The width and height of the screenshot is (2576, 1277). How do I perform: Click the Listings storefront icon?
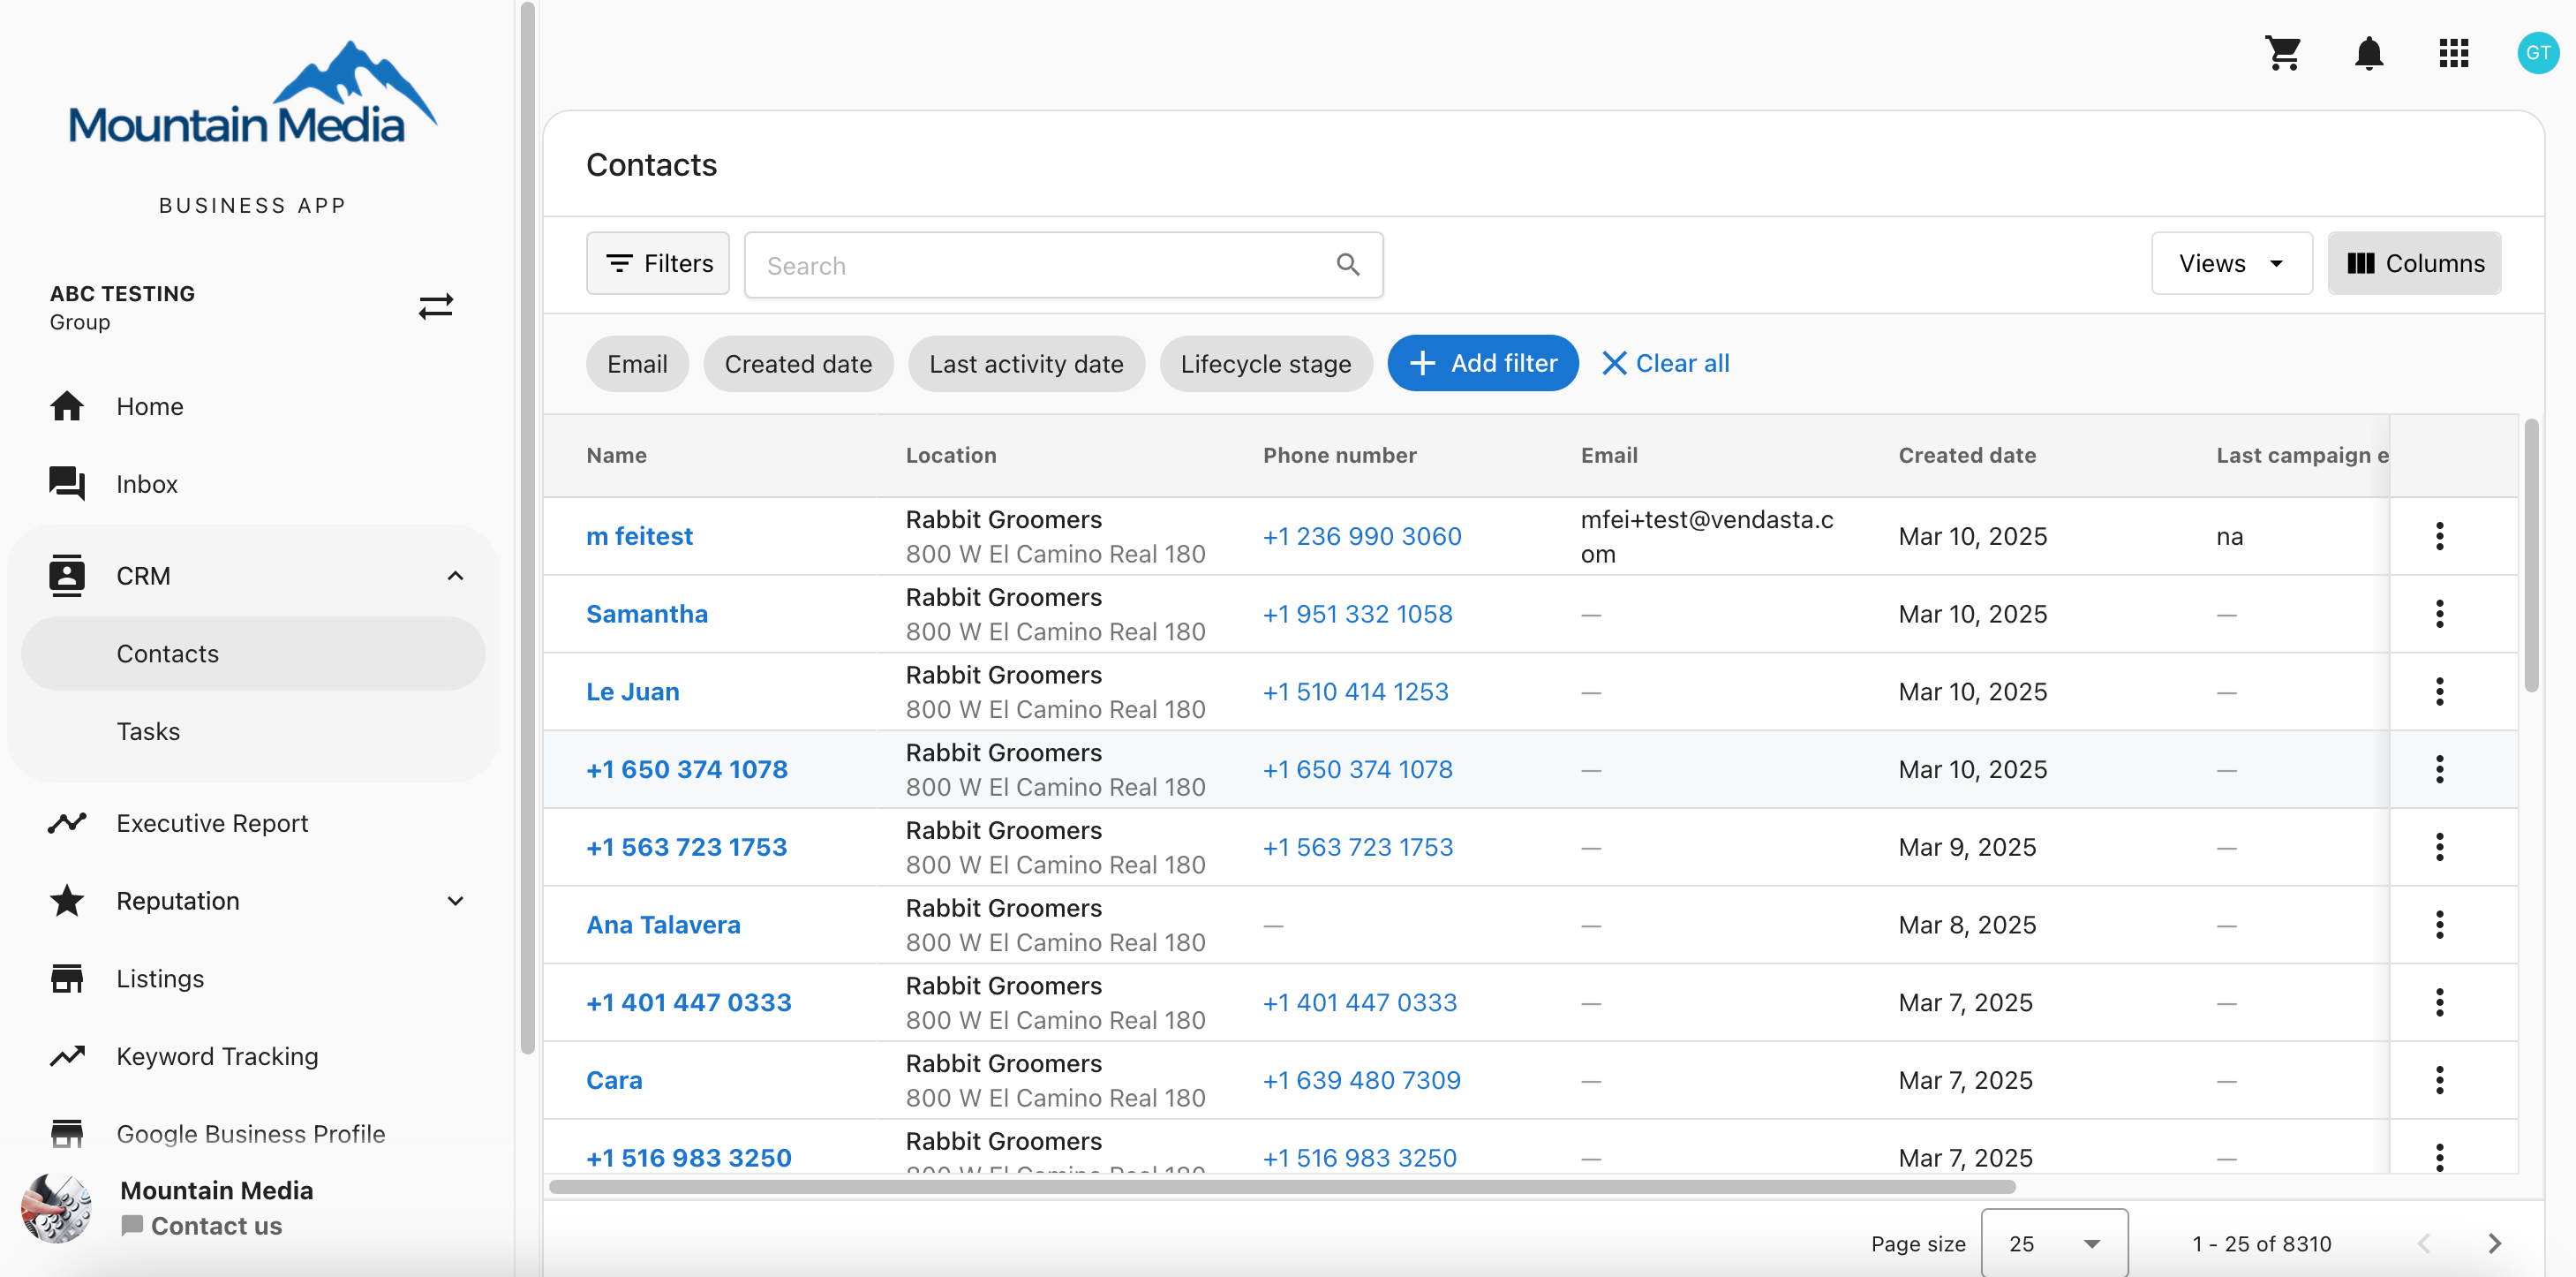pyautogui.click(x=67, y=978)
